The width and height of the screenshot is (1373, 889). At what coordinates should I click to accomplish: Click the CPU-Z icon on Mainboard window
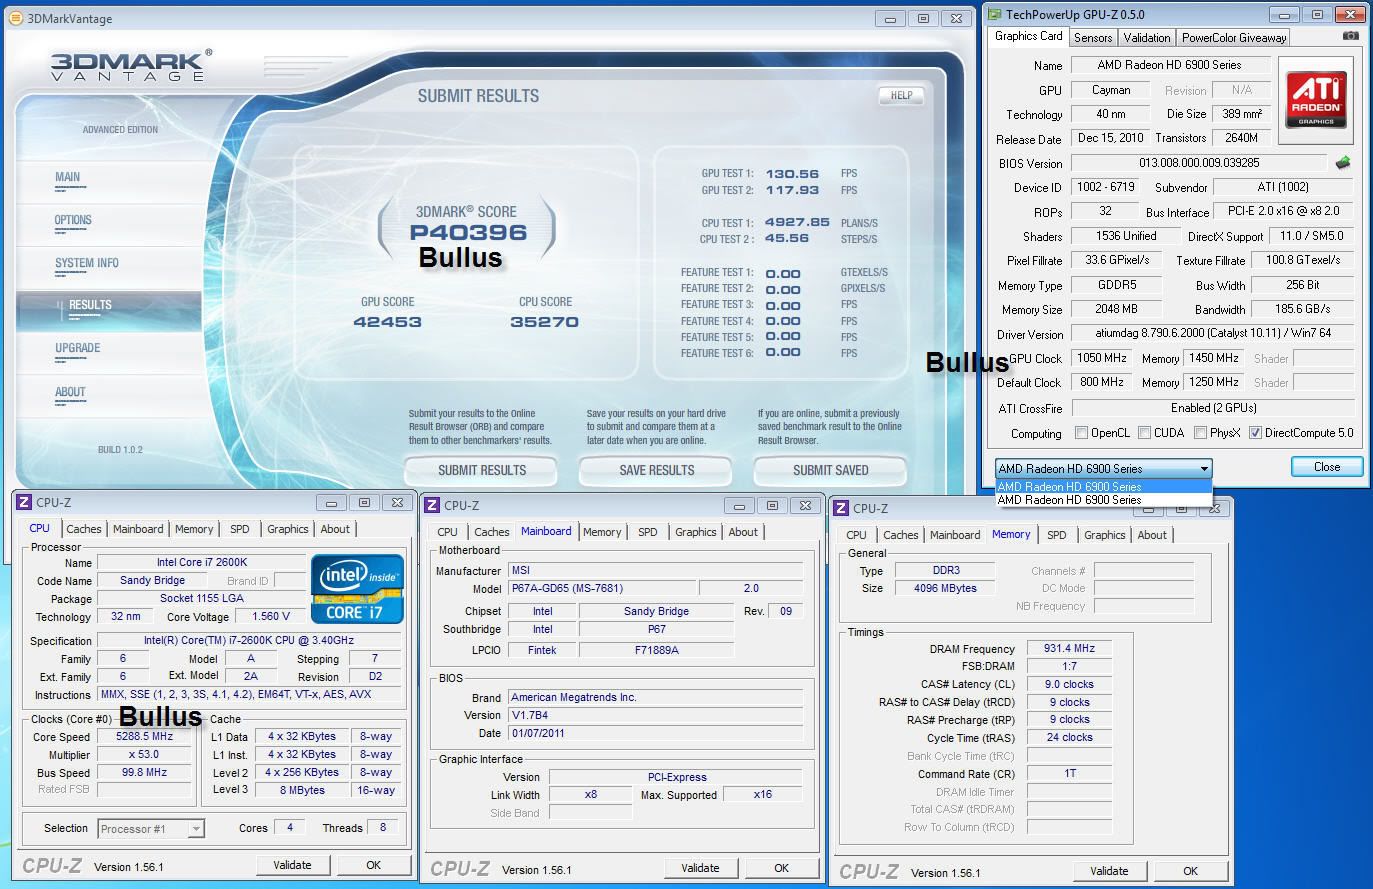pyautogui.click(x=433, y=506)
